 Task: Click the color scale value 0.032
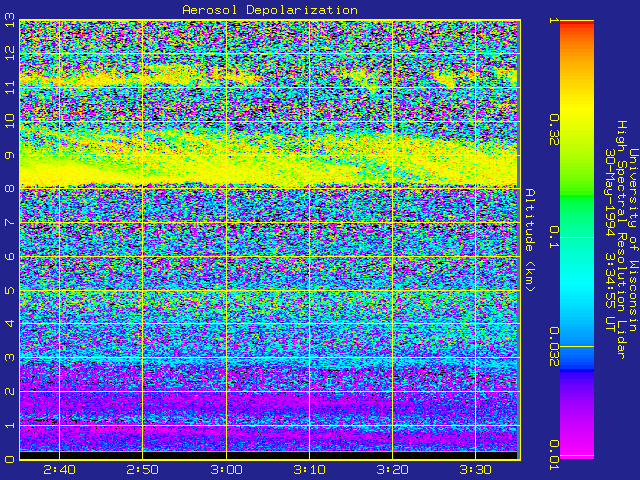pyautogui.click(x=553, y=347)
